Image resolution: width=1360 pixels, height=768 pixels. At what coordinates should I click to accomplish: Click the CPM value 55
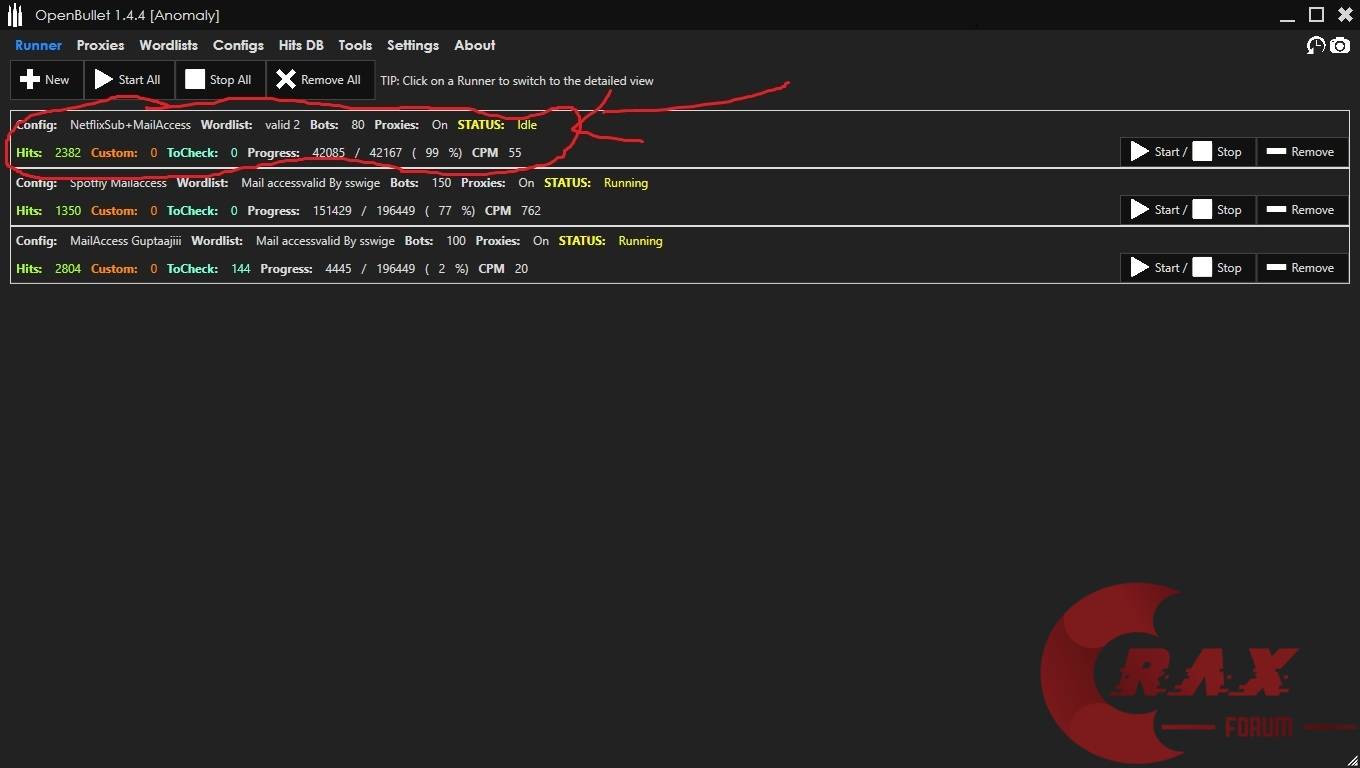515,153
